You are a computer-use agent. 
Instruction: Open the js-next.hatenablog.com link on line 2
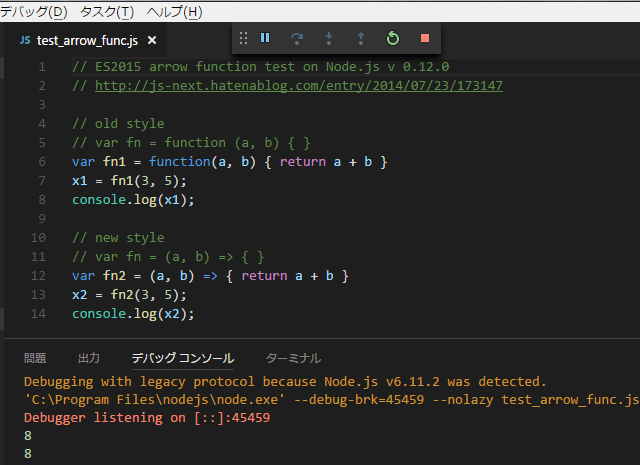tap(299, 86)
